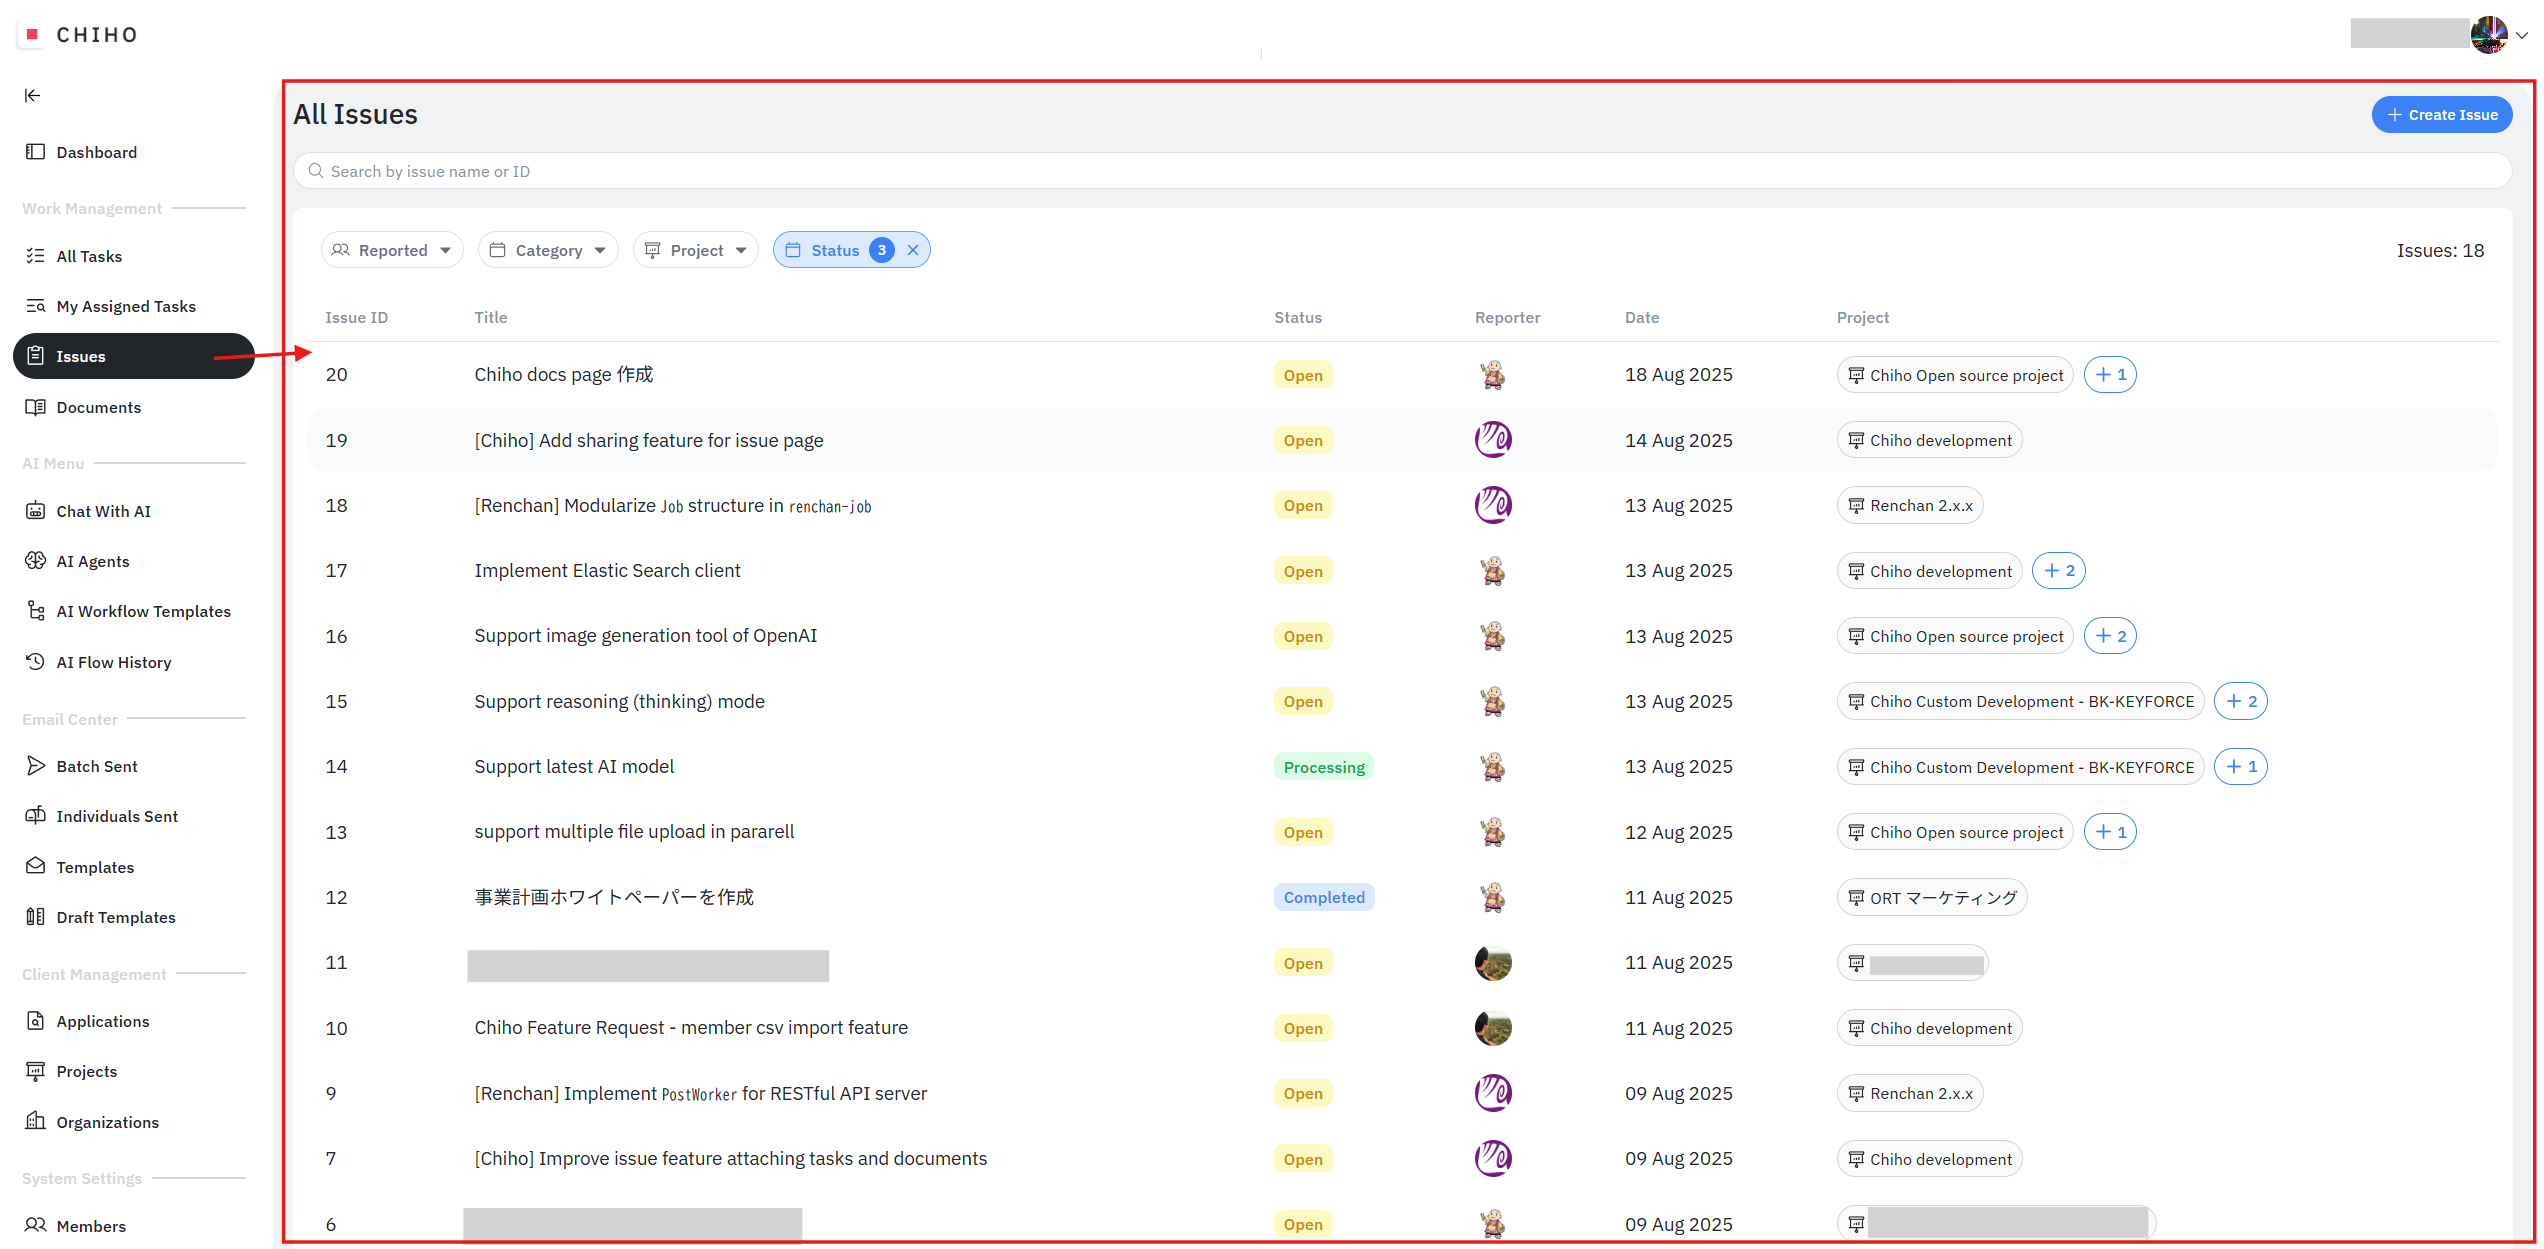Image resolution: width=2544 pixels, height=1249 pixels.
Task: Open AI Flow History
Action: pos(113,662)
